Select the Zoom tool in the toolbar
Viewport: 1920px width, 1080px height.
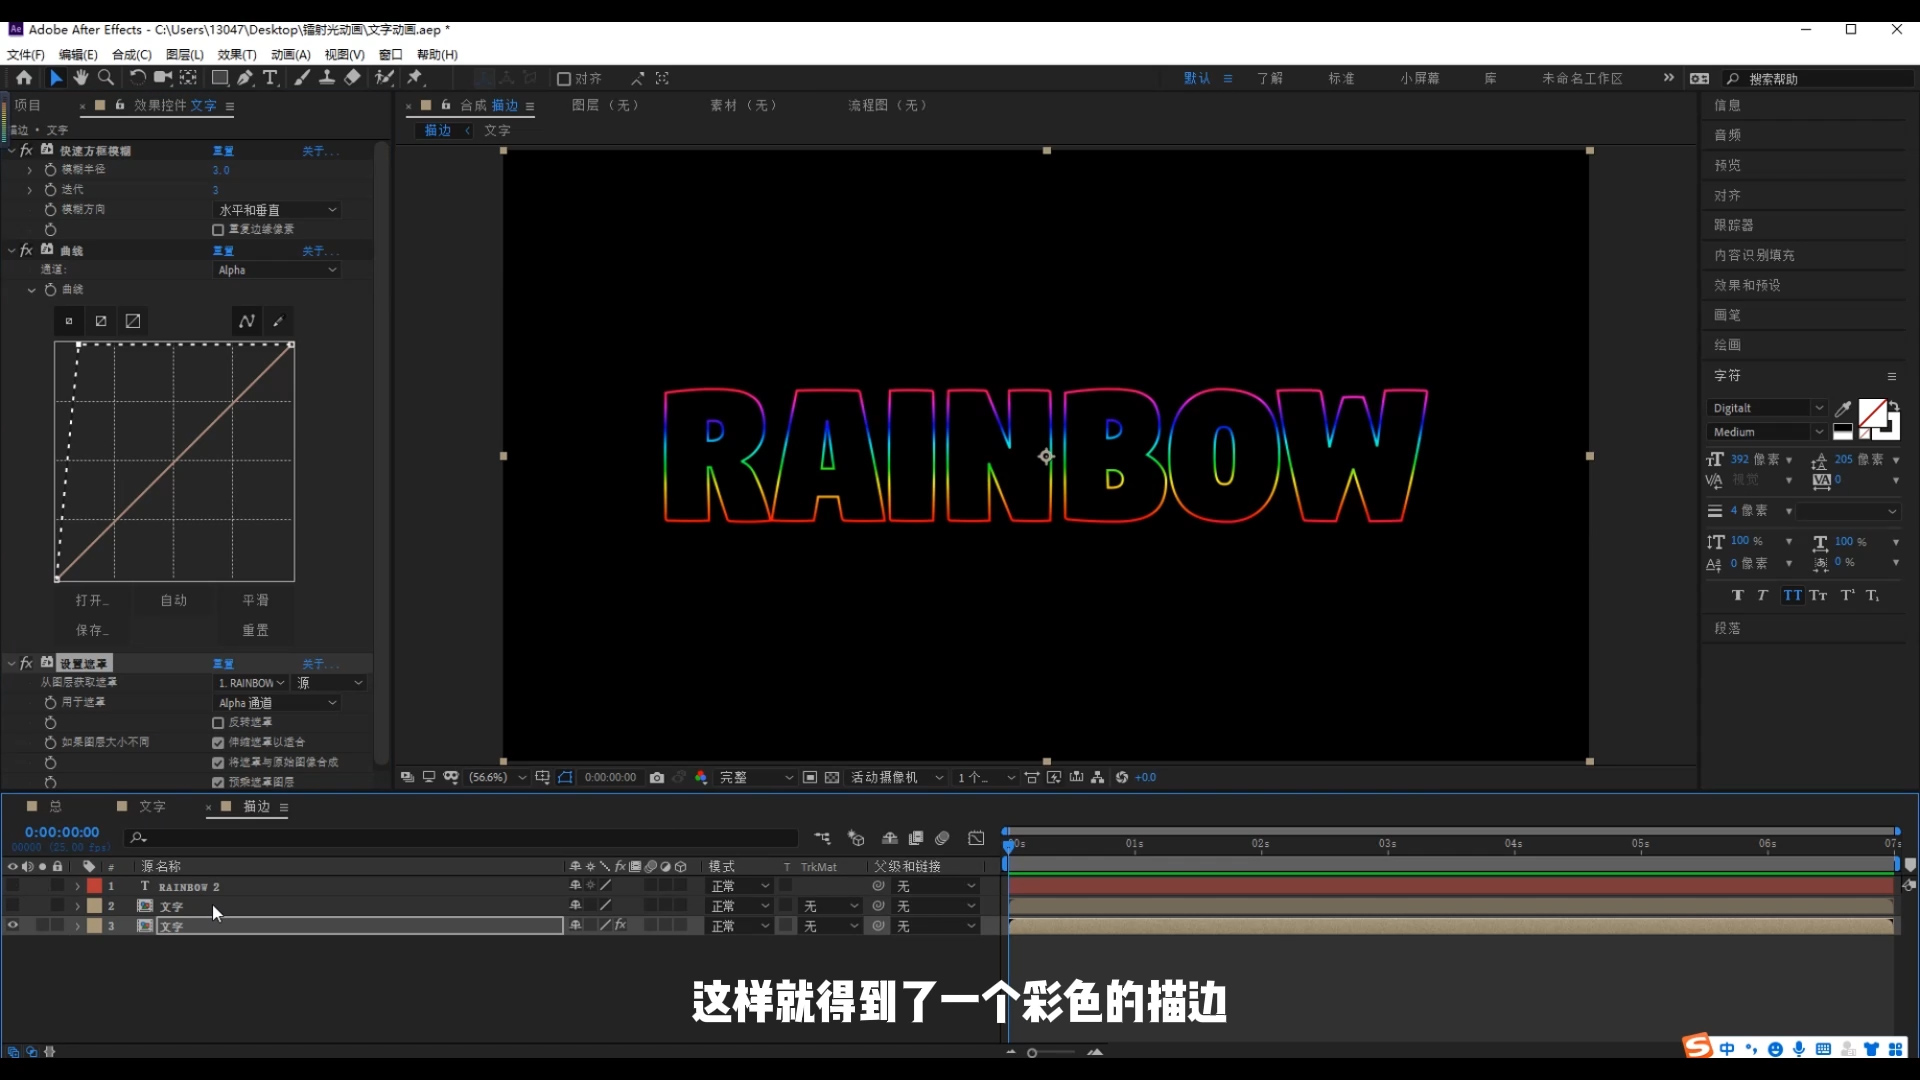[105, 78]
